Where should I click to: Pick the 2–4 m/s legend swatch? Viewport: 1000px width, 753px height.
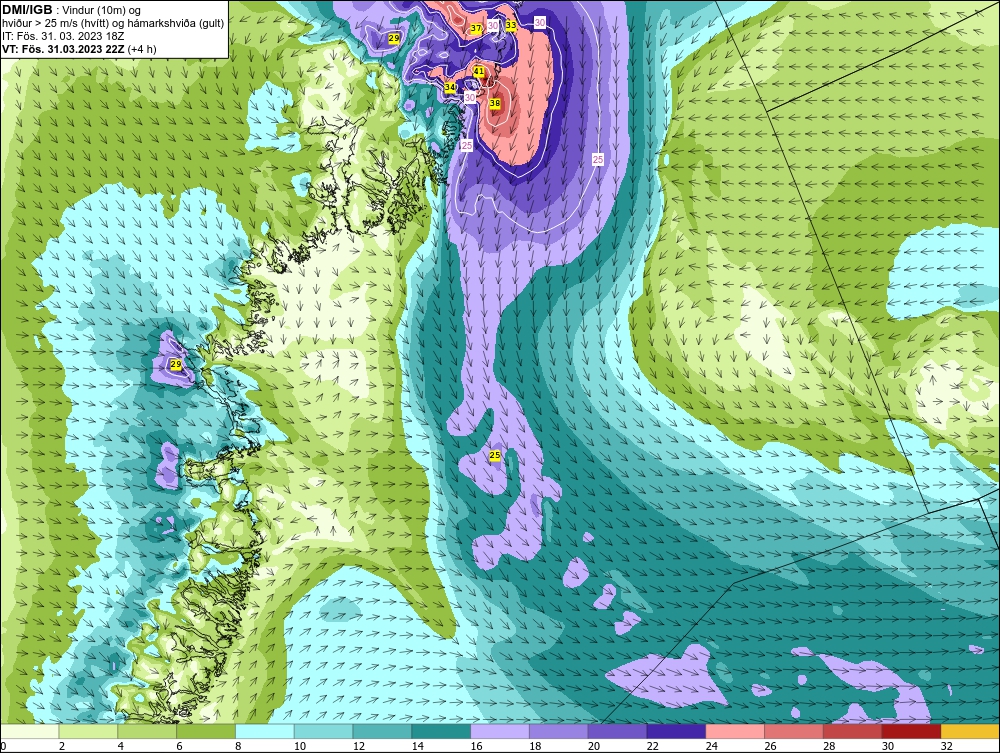pos(88,731)
